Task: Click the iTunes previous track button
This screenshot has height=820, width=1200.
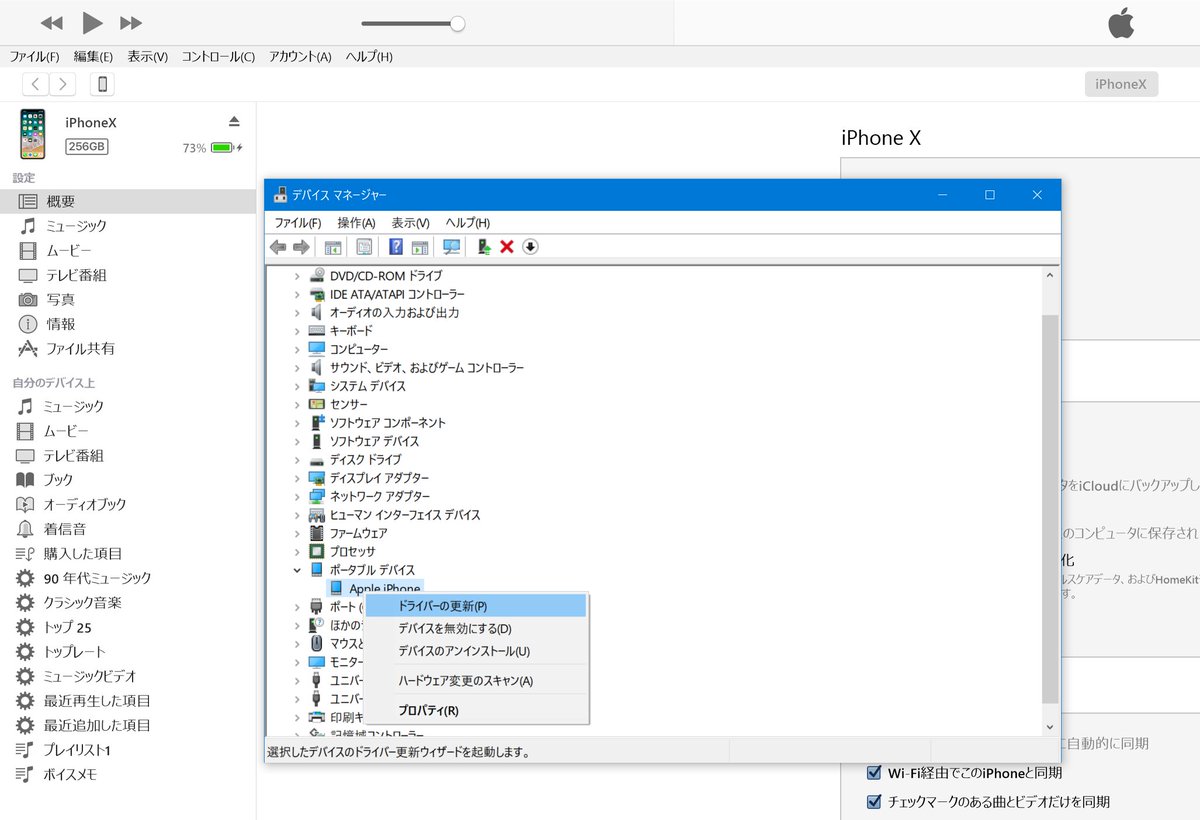Action: 52,22
